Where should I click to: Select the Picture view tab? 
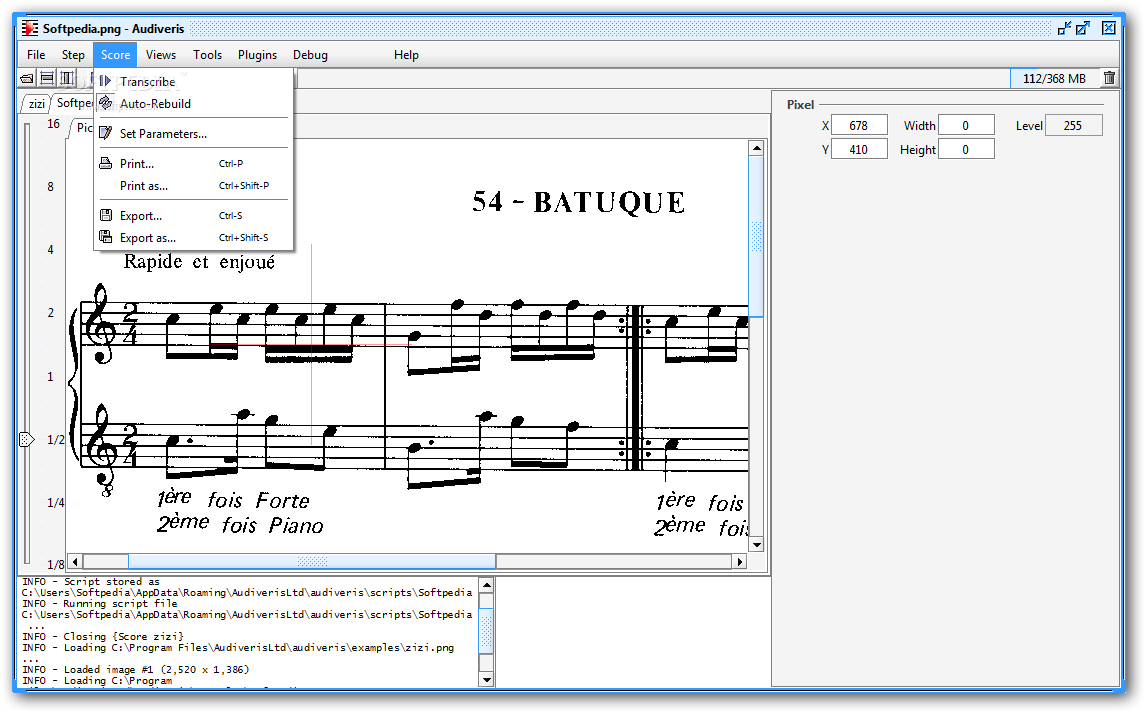point(83,128)
